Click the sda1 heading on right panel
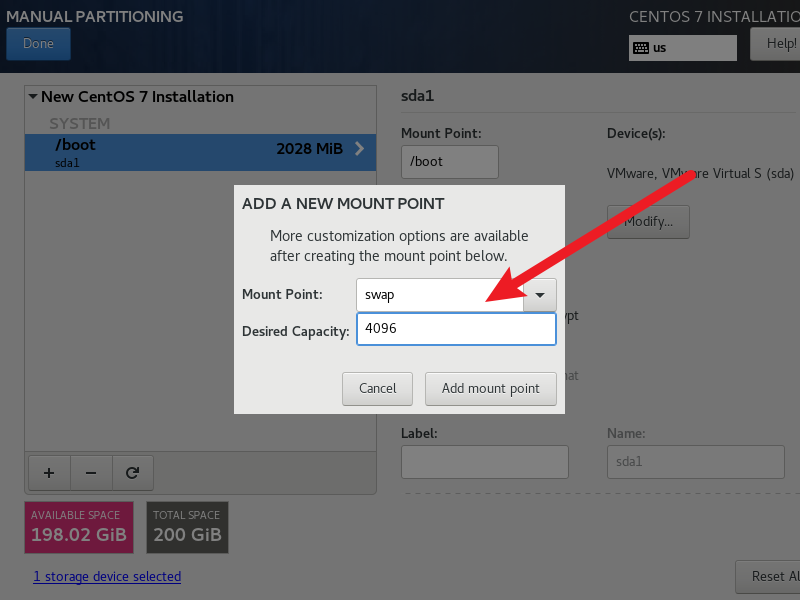This screenshot has width=800, height=600. point(417,96)
